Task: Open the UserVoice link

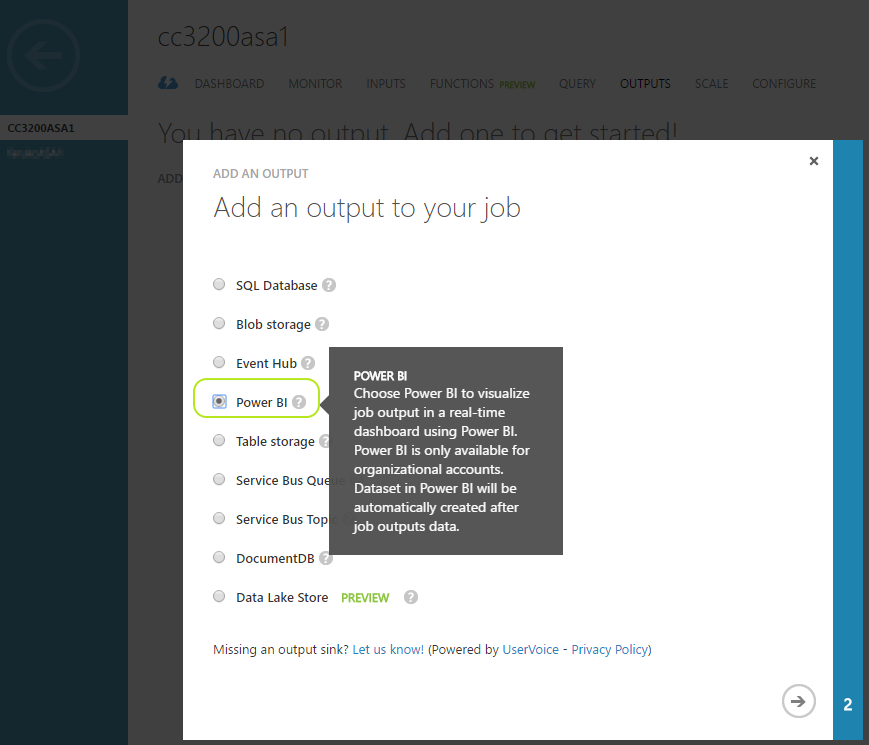Action: tap(530, 649)
